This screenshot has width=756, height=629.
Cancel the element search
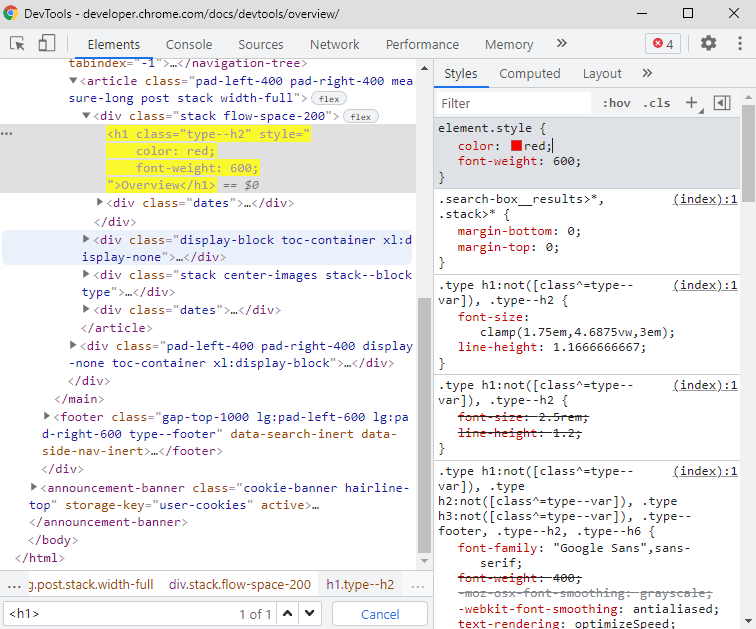click(x=380, y=614)
